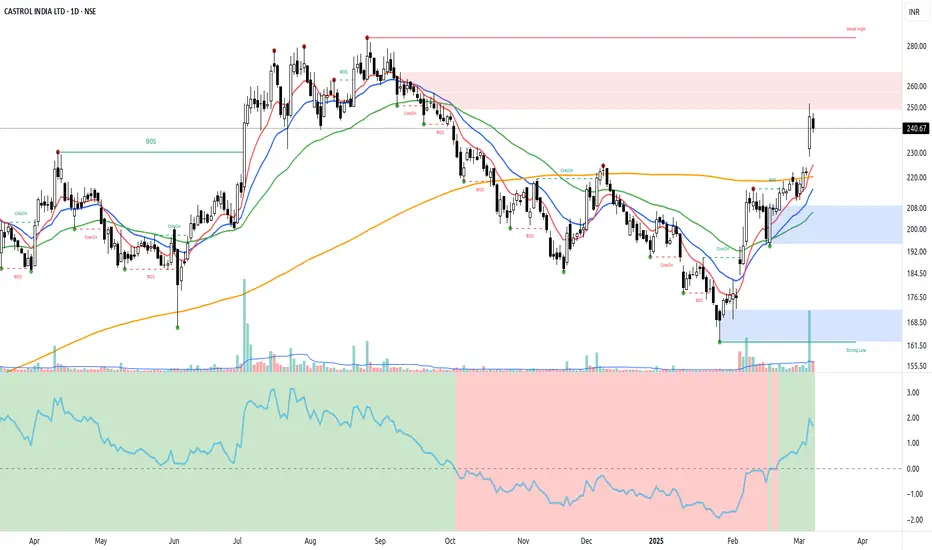Click the 250.00 price axis label

pos(917,108)
